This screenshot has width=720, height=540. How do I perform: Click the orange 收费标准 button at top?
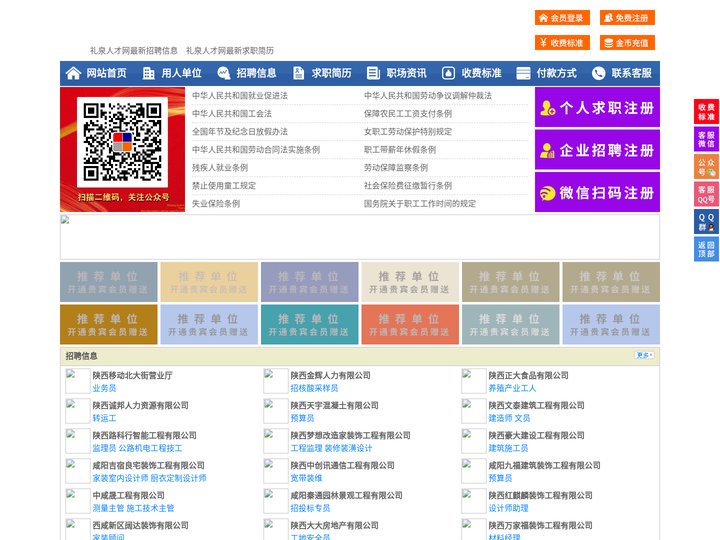pos(562,43)
